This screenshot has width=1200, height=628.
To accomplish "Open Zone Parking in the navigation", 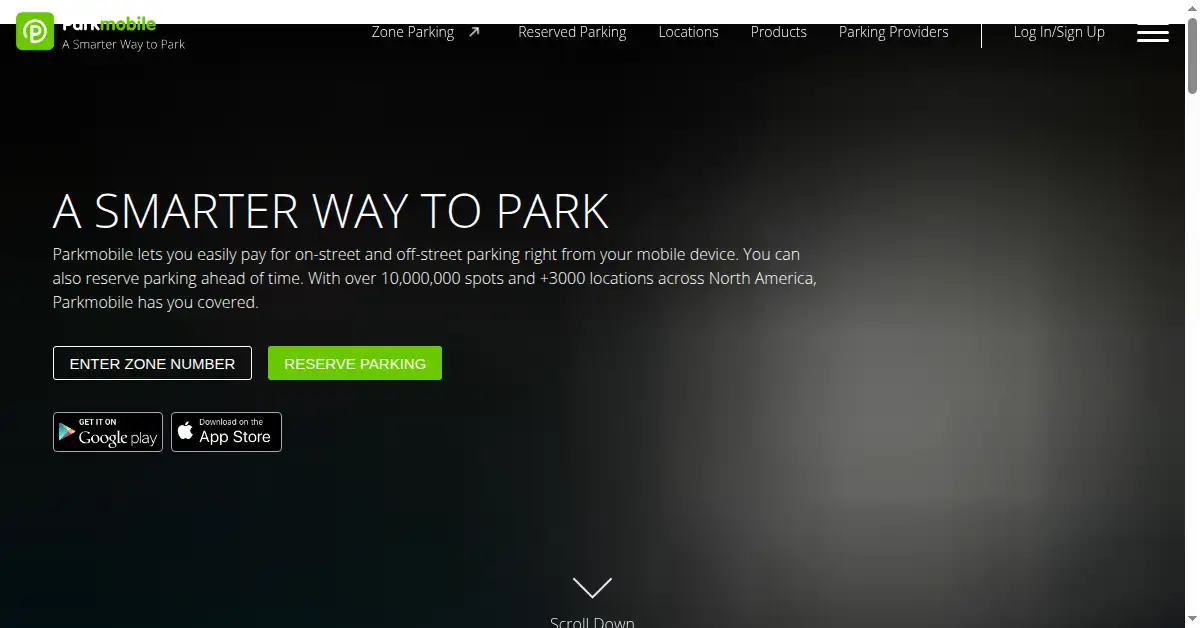I will pyautogui.click(x=413, y=32).
